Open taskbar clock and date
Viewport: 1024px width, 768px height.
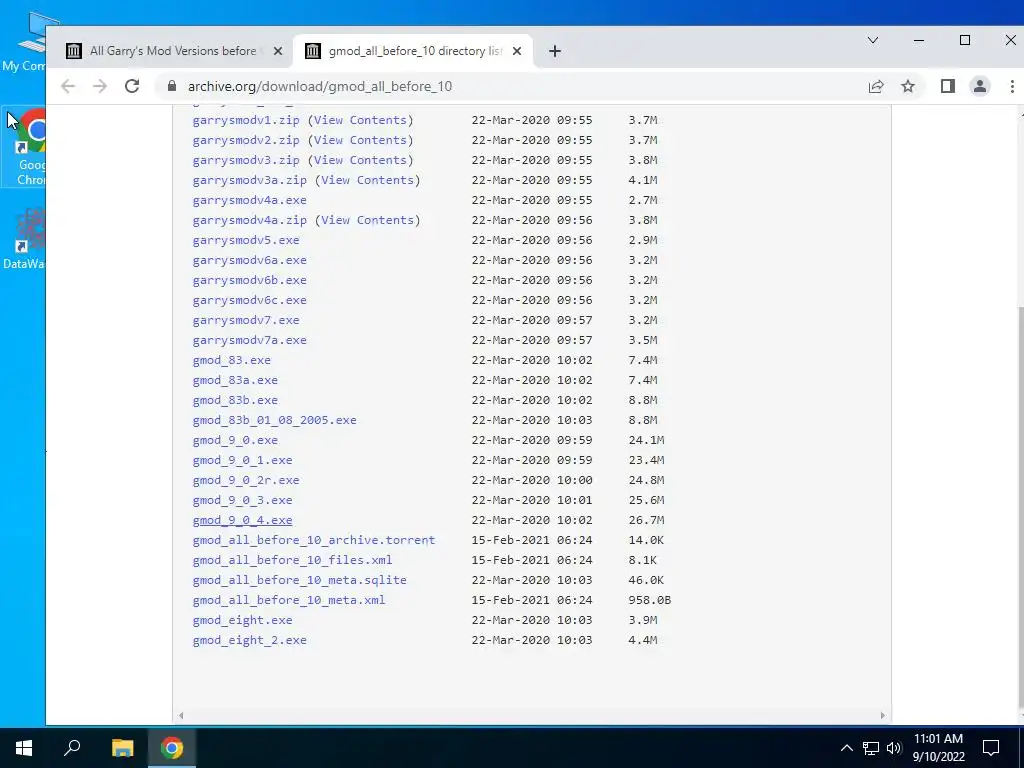tap(938, 748)
